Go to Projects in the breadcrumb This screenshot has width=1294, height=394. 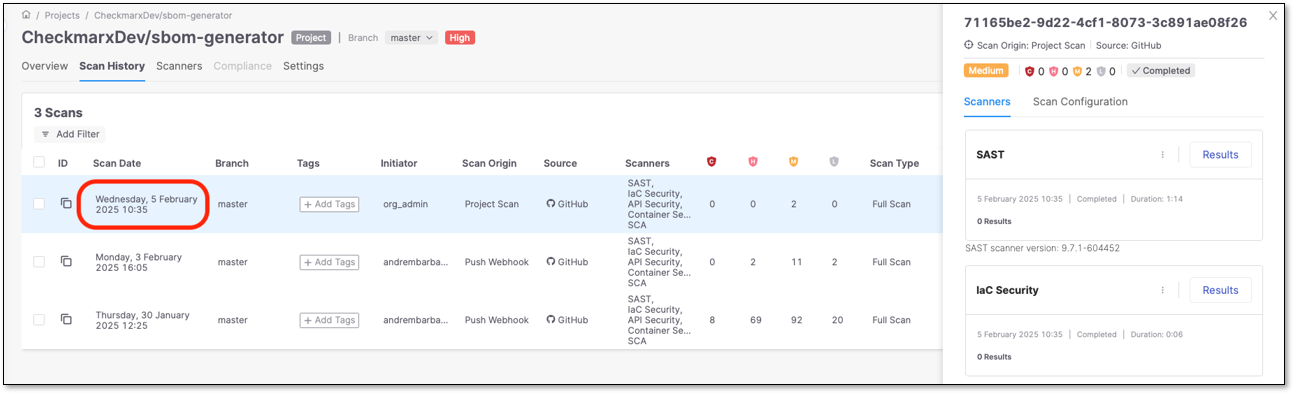coord(63,16)
